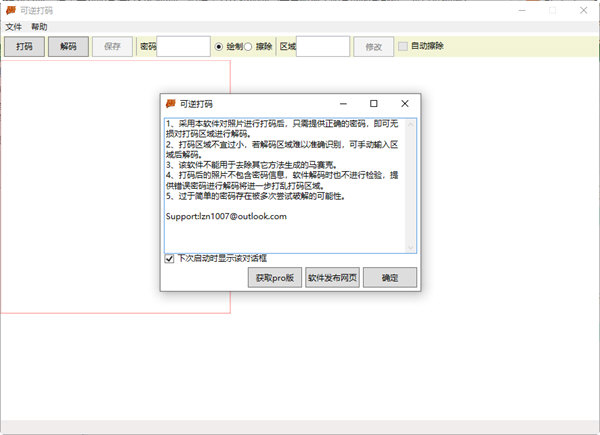The height and width of the screenshot is (435, 600).
Task: Click the dialog's orange app icon
Action: (x=170, y=104)
